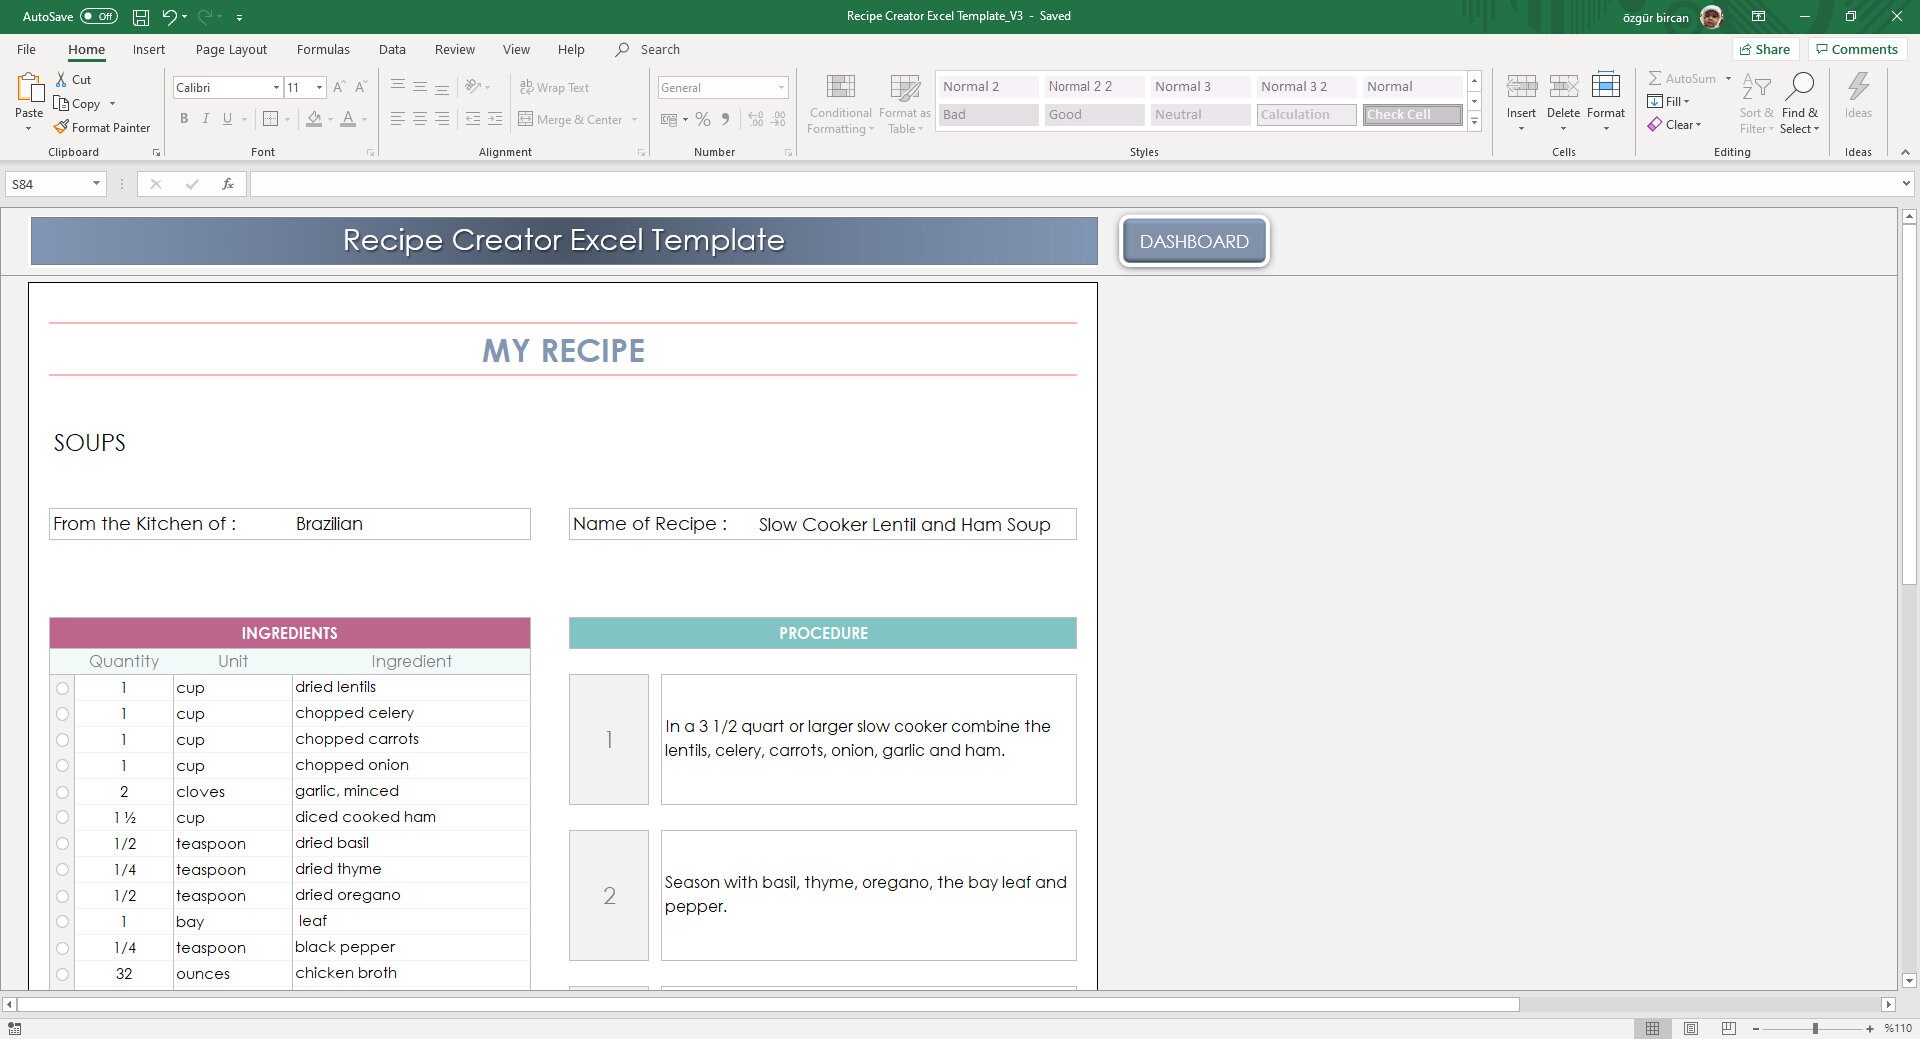This screenshot has width=1920, height=1039.
Task: Open the General number format dropdown
Action: click(x=781, y=87)
